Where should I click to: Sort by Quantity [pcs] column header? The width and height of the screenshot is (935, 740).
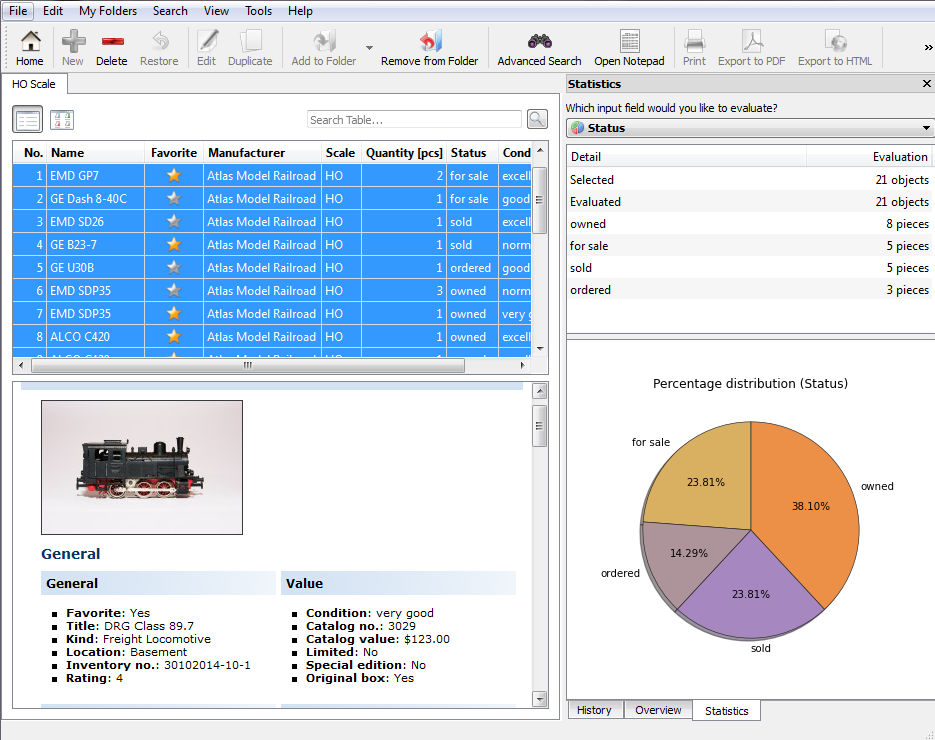(404, 153)
